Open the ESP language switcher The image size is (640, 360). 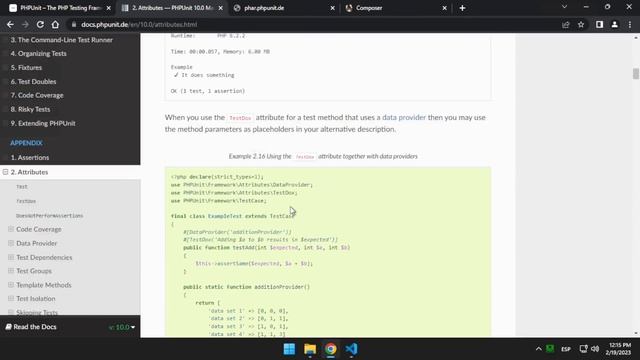point(566,349)
